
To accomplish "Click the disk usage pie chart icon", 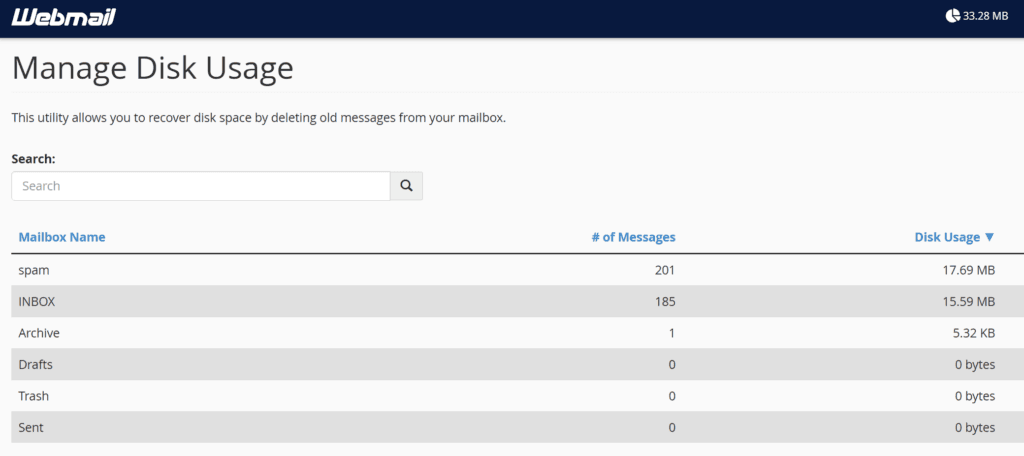I will pos(952,16).
